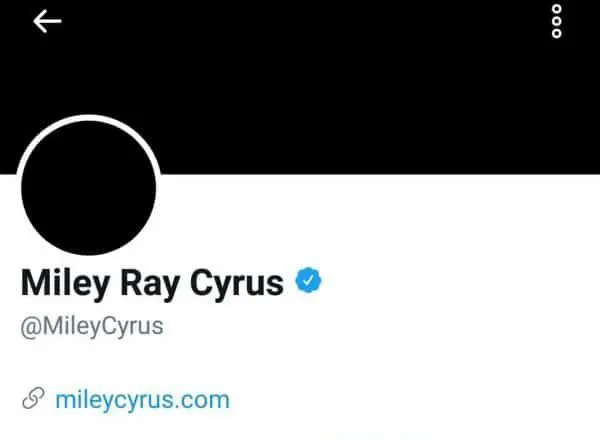Click the chain link icon beside website
Viewport: 600px width, 440px height.
click(33, 398)
